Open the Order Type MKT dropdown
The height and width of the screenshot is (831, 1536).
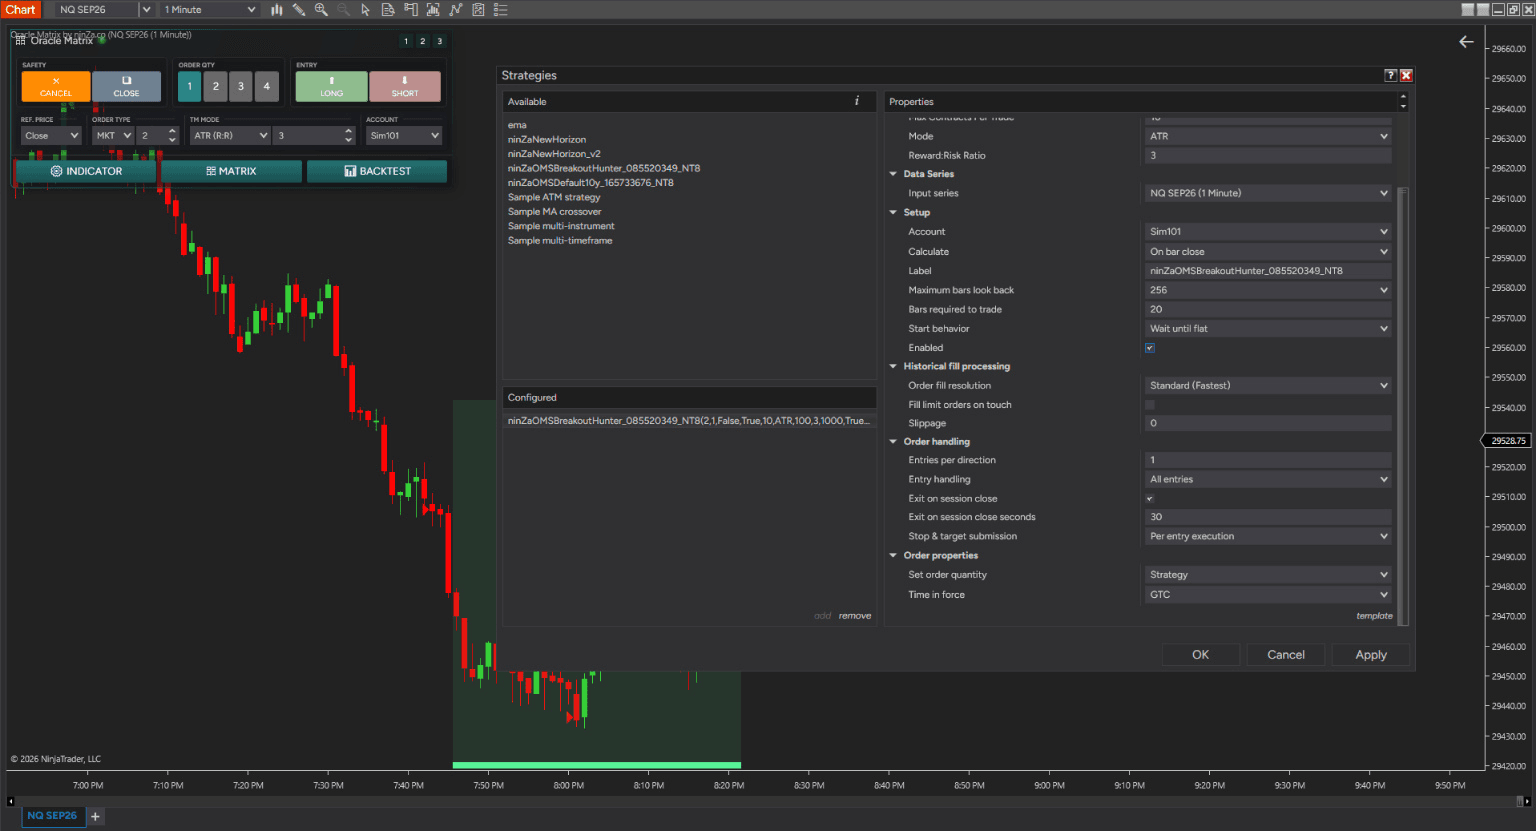coord(113,135)
